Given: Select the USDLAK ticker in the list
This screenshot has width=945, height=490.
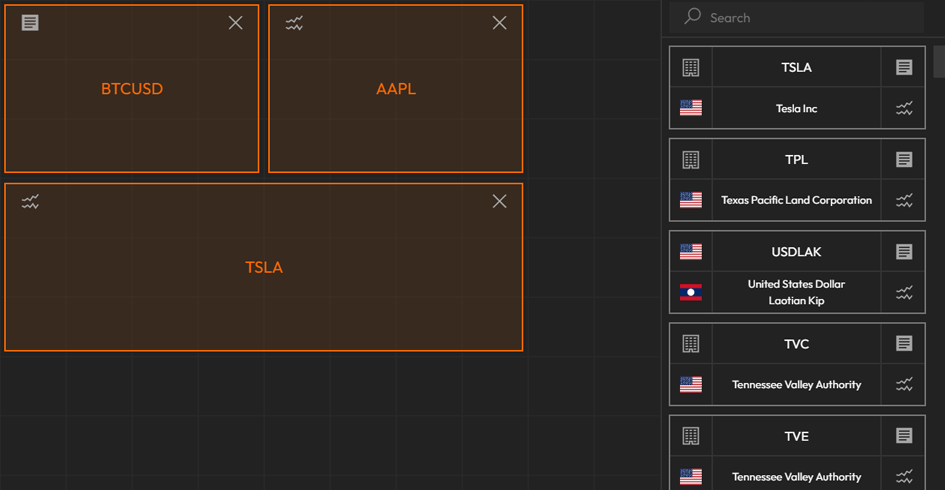Looking at the screenshot, I should [796, 252].
